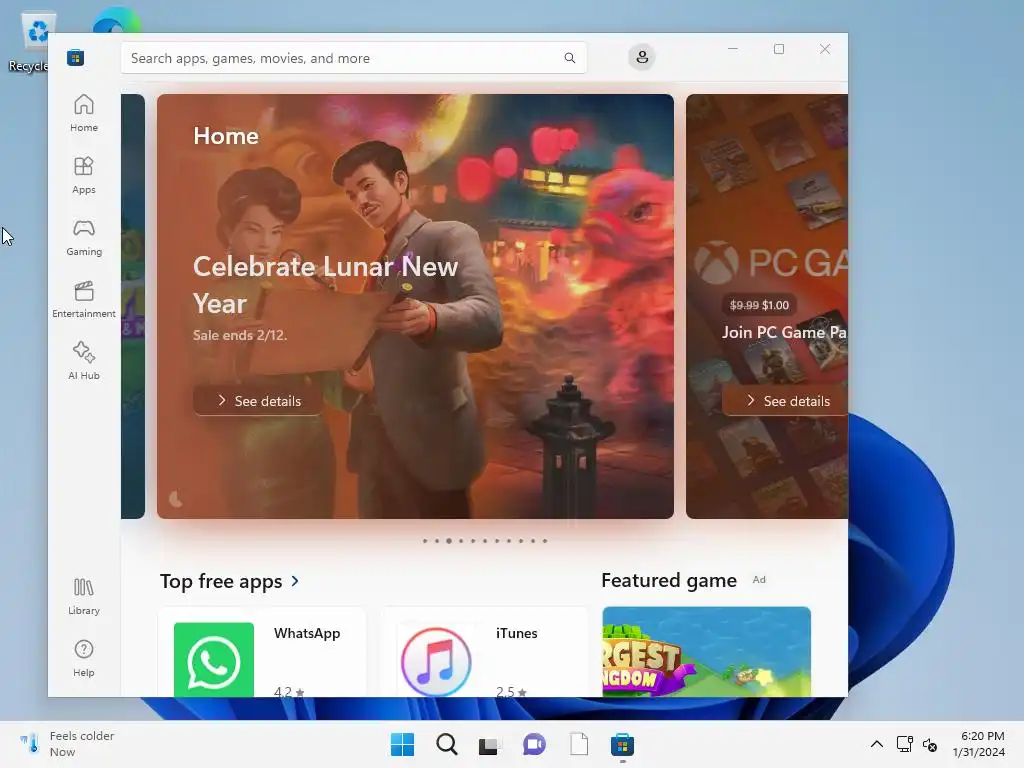Click the previous carousel card on left
Viewport: 1024px width, 768px height.
coord(133,306)
